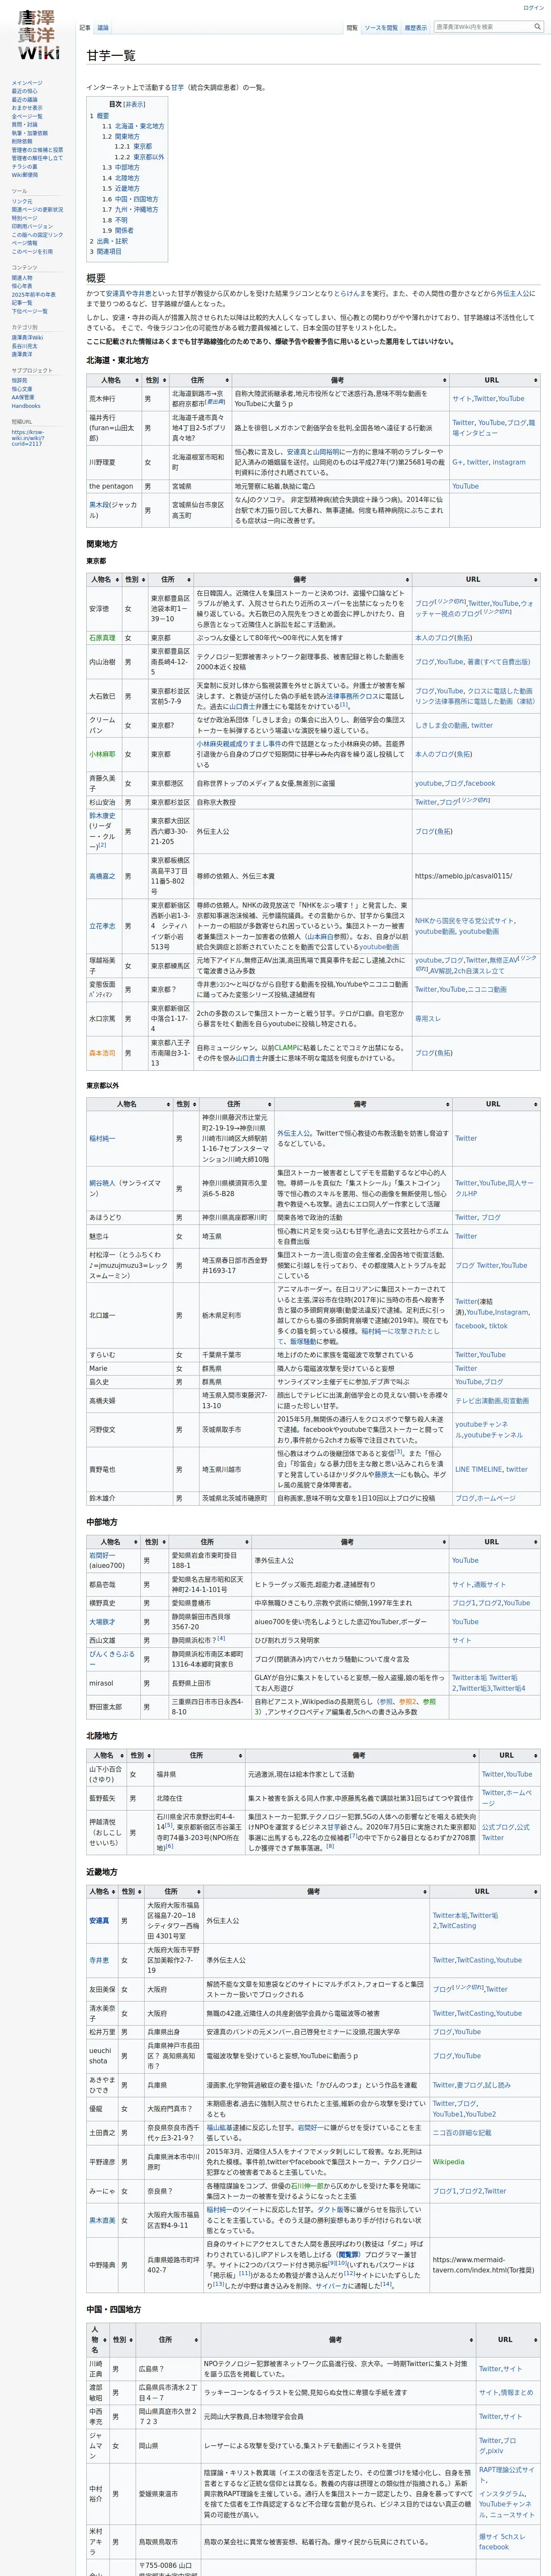The height and width of the screenshot is (2576, 551).
Task: Open the 履歴表示 history tab
Action: tap(415, 28)
